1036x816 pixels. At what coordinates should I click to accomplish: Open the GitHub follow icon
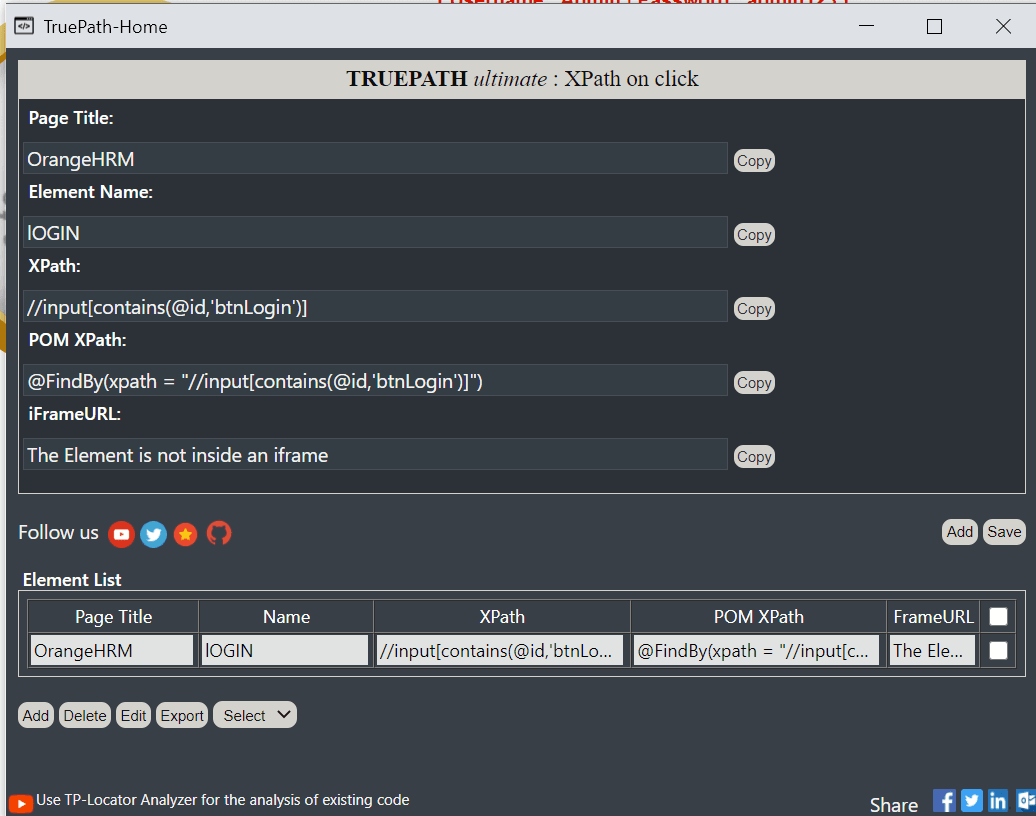pyautogui.click(x=219, y=533)
